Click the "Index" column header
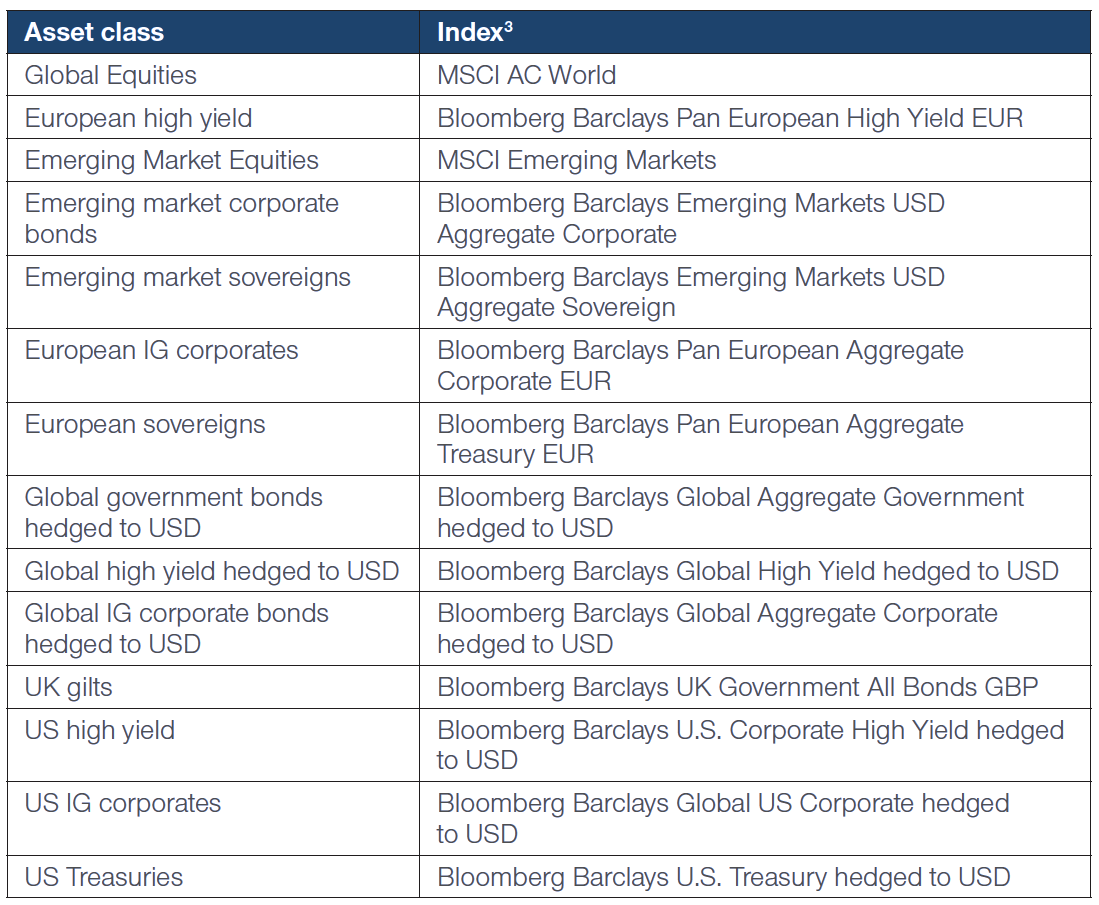 (x=475, y=32)
